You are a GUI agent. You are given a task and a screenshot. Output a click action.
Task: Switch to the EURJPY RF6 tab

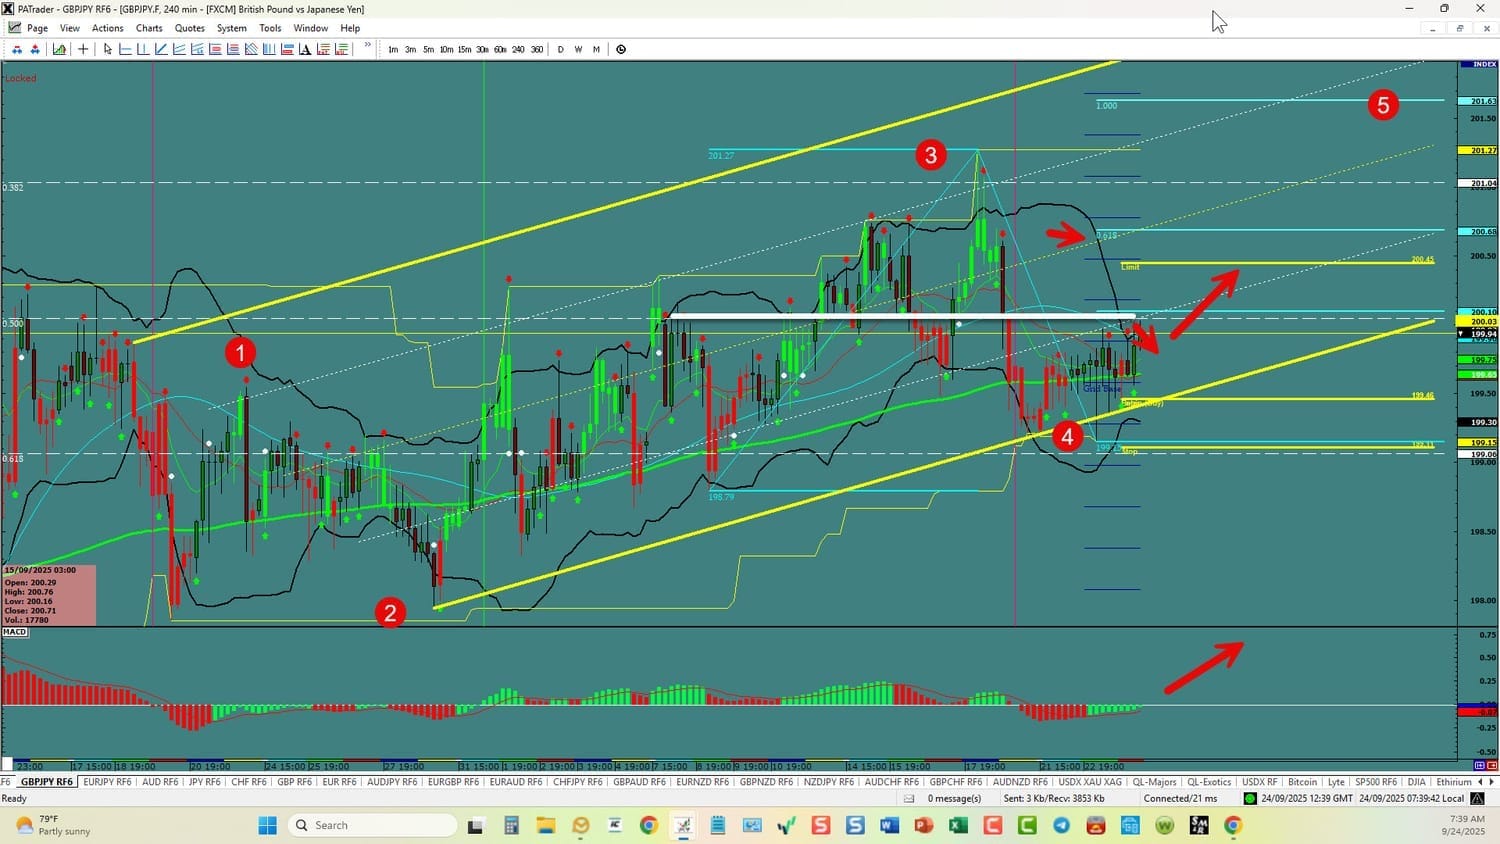pyautogui.click(x=107, y=782)
